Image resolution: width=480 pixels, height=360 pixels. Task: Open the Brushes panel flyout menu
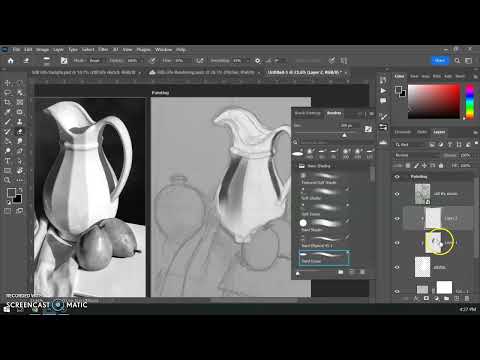point(371,114)
